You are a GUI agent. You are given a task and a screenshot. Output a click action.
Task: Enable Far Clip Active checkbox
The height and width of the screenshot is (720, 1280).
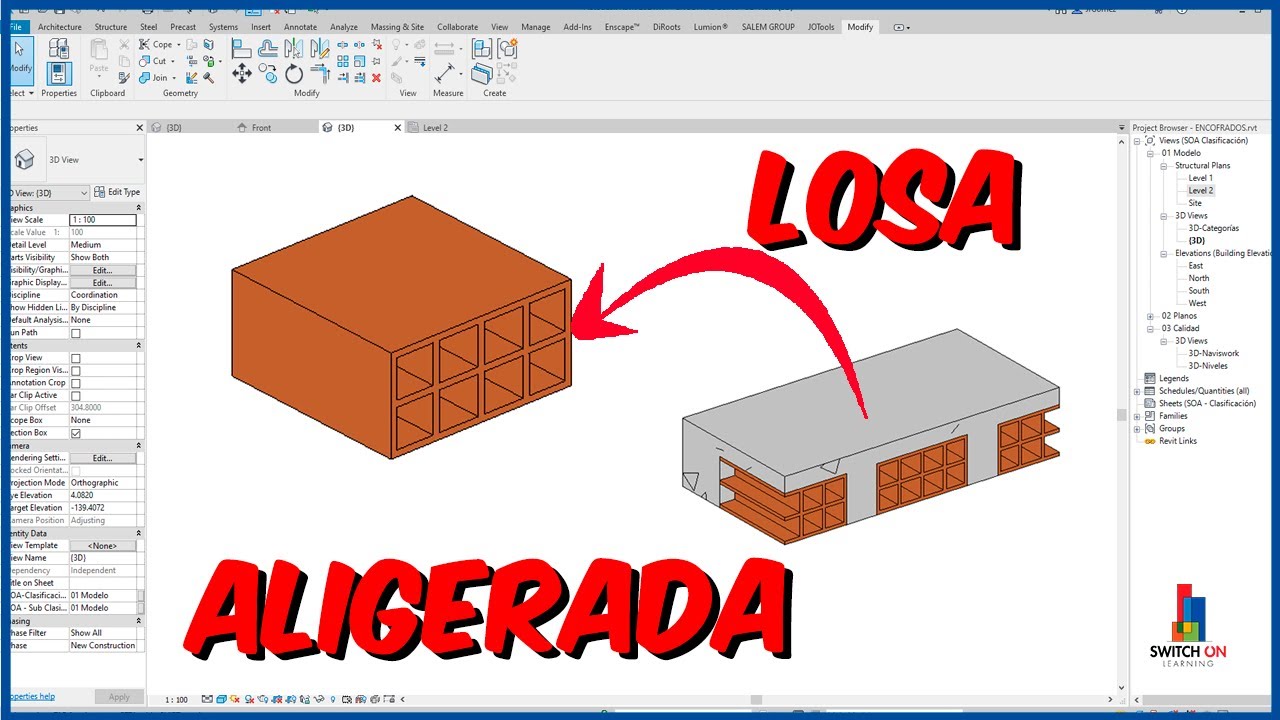[x=76, y=395]
